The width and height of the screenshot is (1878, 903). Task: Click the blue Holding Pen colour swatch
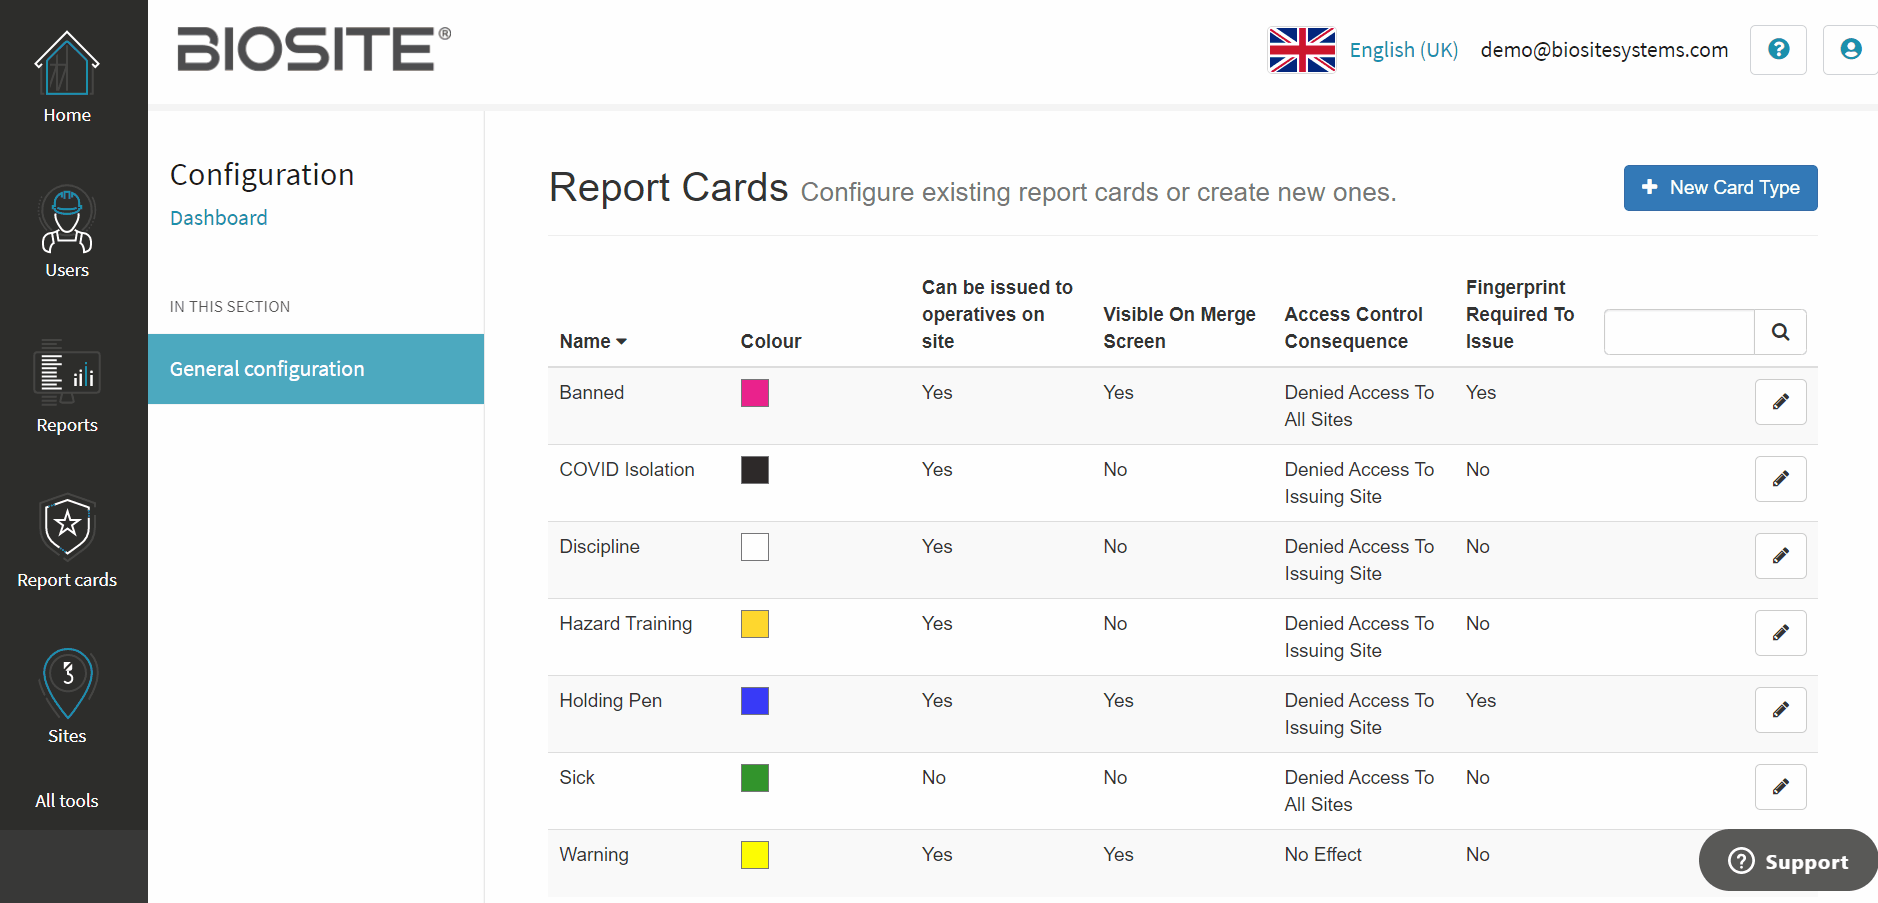tap(755, 701)
